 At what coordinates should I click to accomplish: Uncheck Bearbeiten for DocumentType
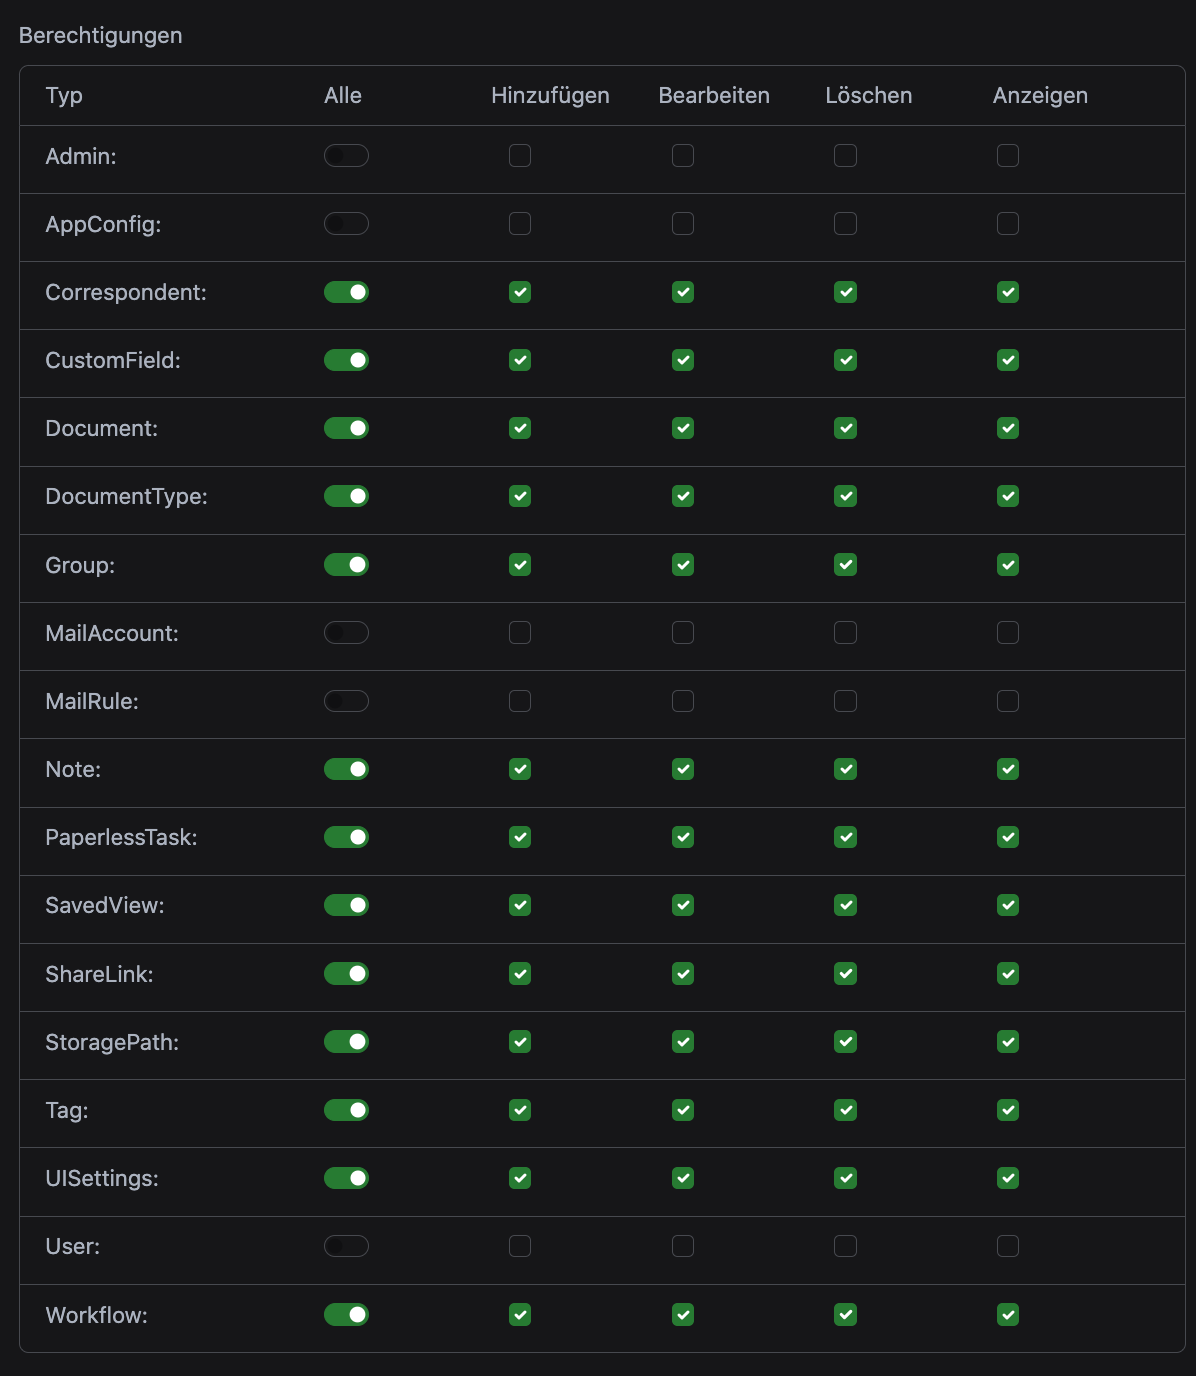(x=683, y=496)
